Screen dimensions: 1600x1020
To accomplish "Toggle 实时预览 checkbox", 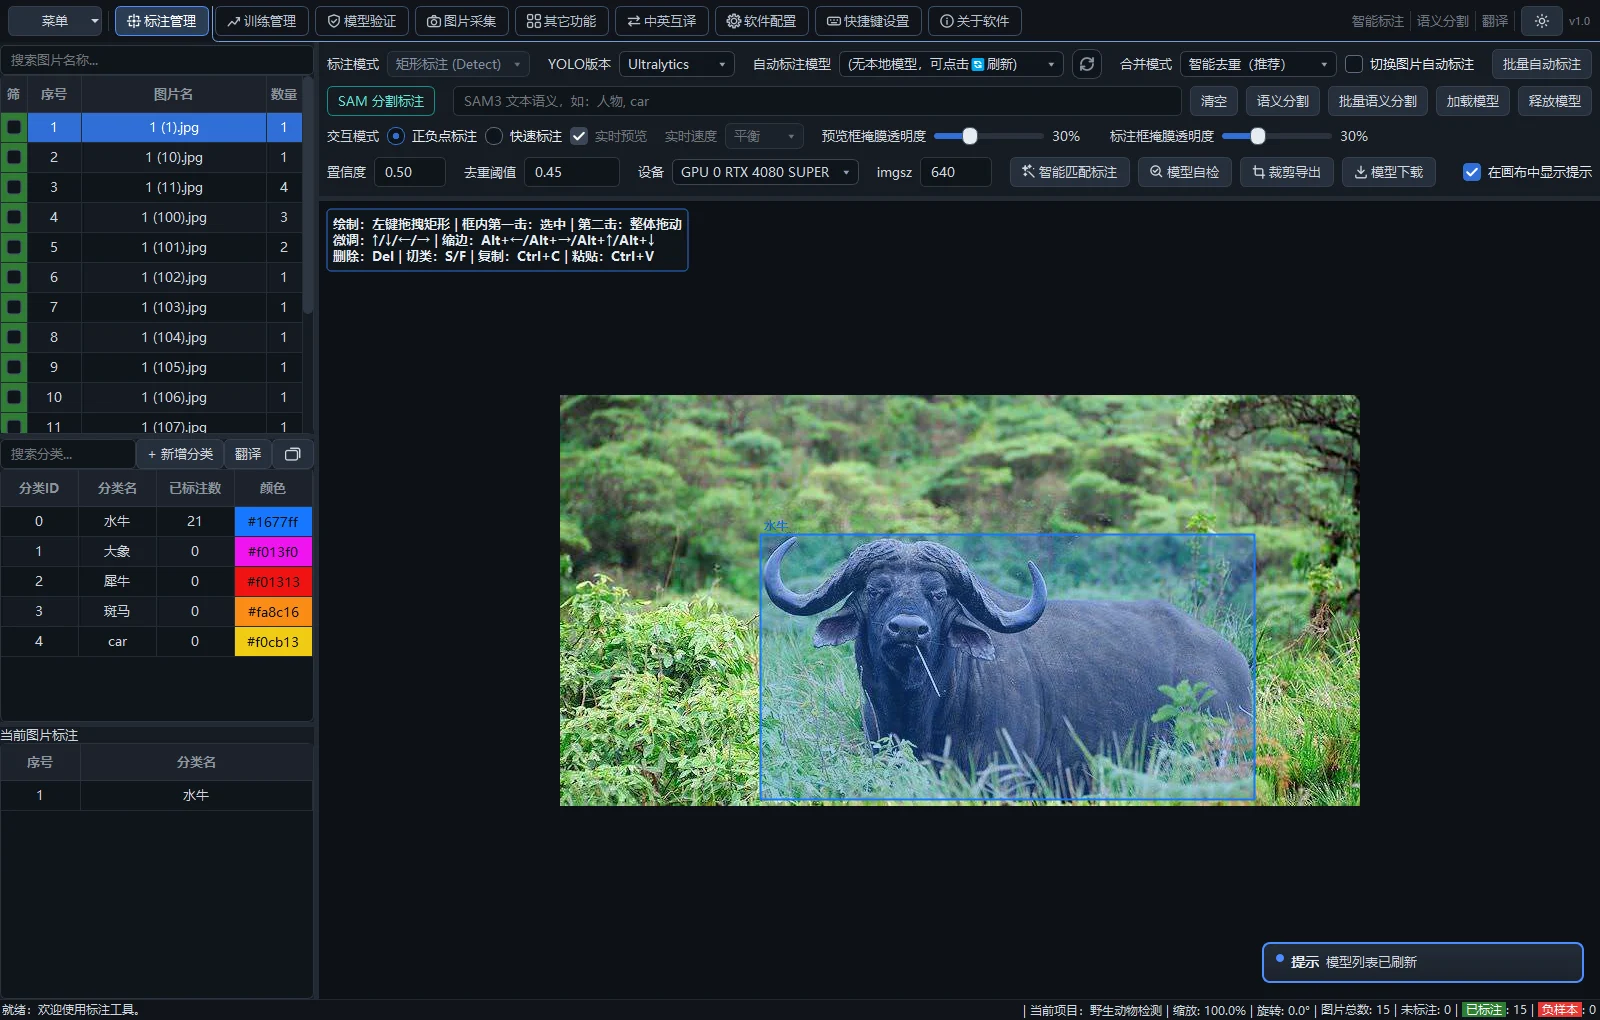I will [579, 136].
